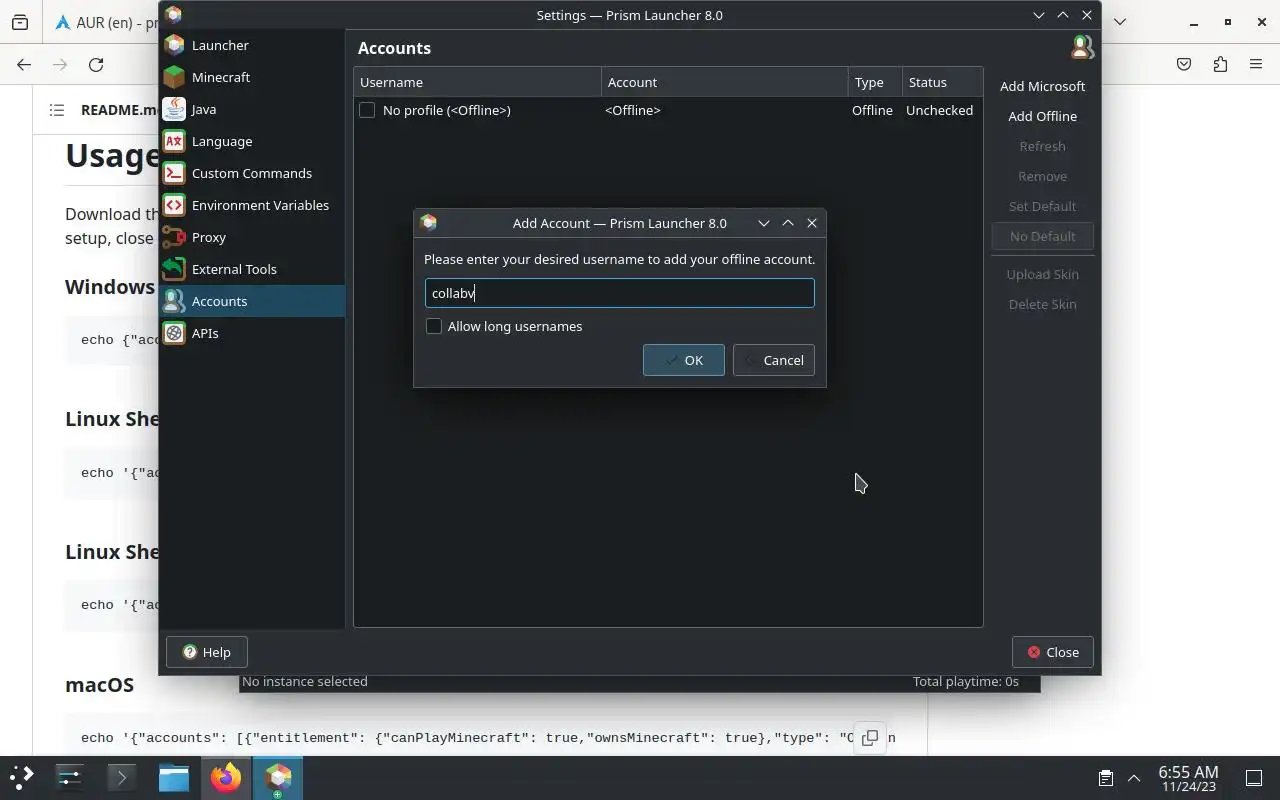Open the Firefox list all tabs dropdown

tap(1120, 21)
